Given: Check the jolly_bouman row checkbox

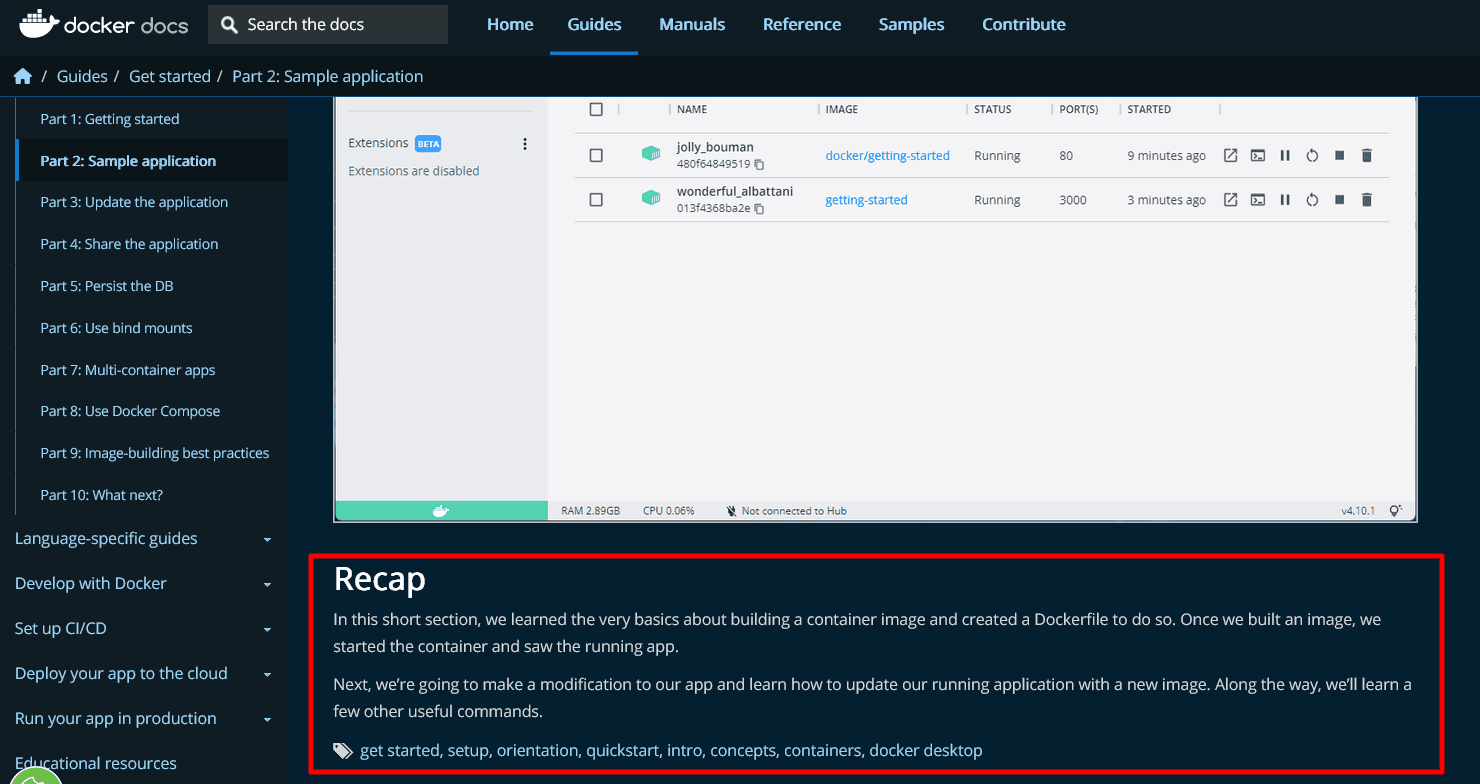Looking at the screenshot, I should coord(596,155).
